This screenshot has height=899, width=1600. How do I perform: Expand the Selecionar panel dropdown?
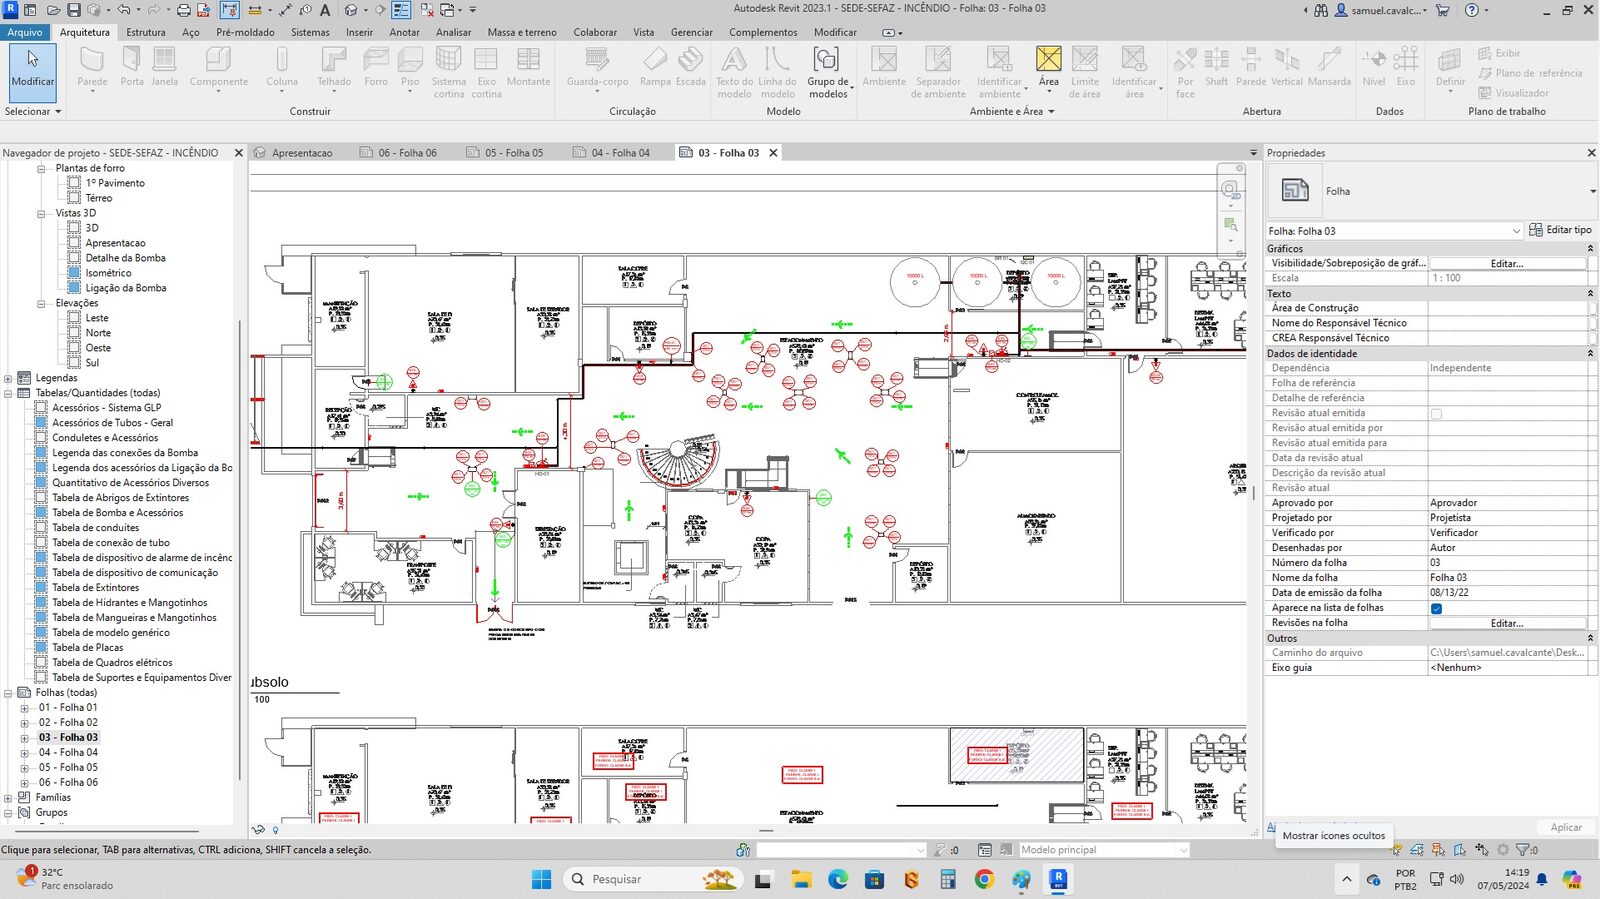(x=33, y=111)
